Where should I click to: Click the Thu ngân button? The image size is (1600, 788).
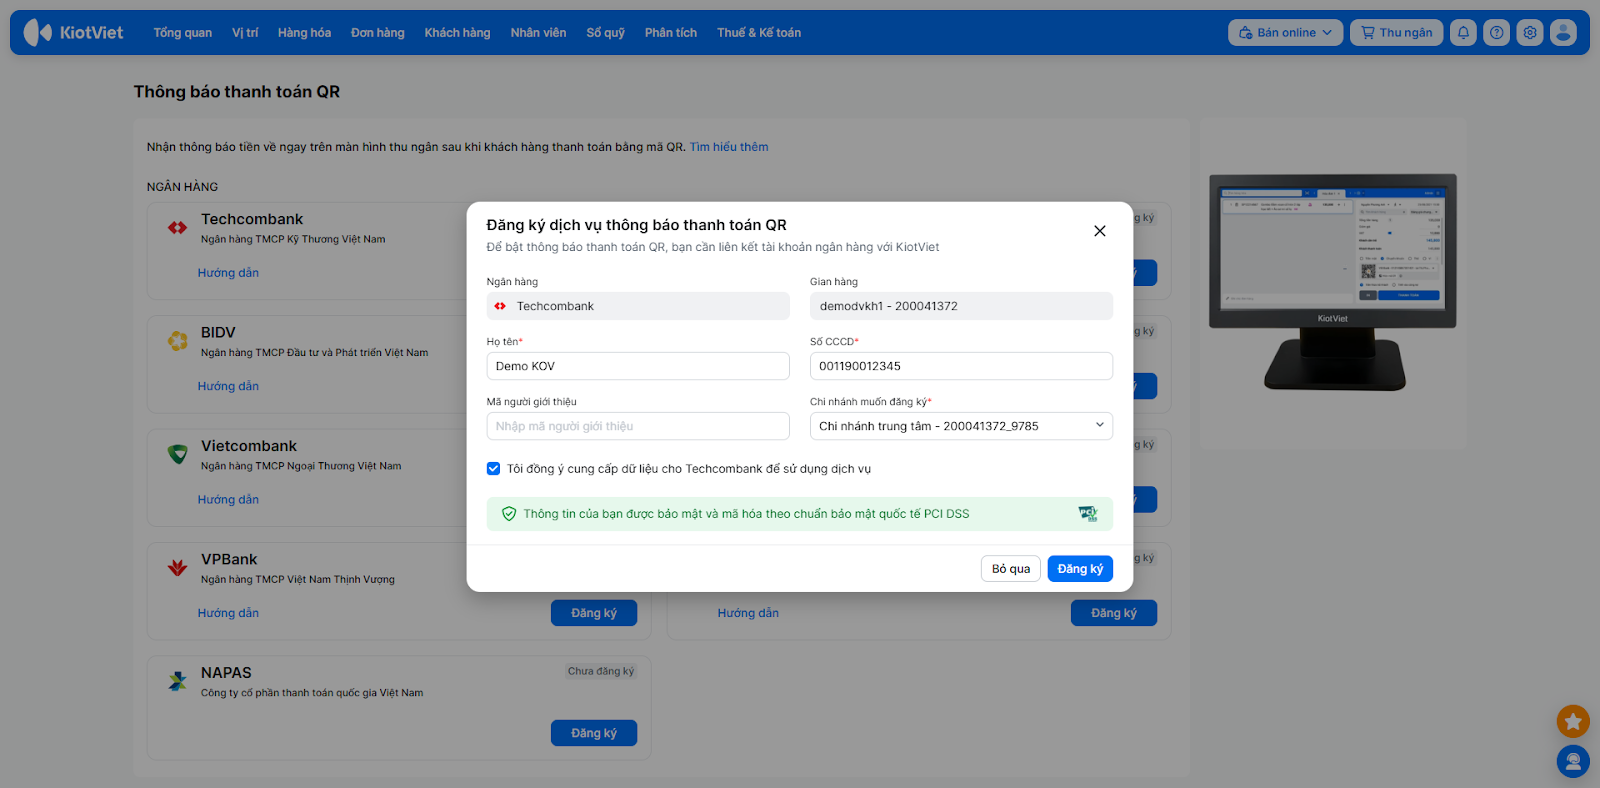click(x=1396, y=33)
